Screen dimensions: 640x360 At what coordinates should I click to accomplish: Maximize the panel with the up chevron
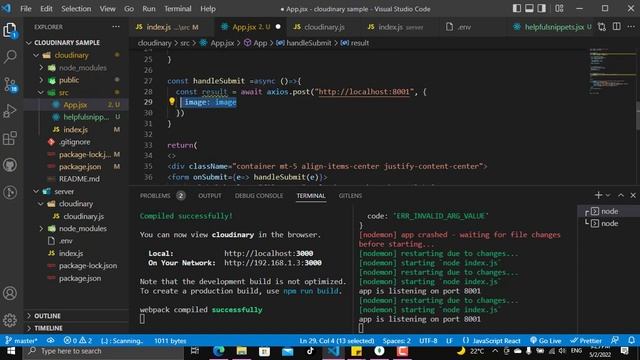621,196
